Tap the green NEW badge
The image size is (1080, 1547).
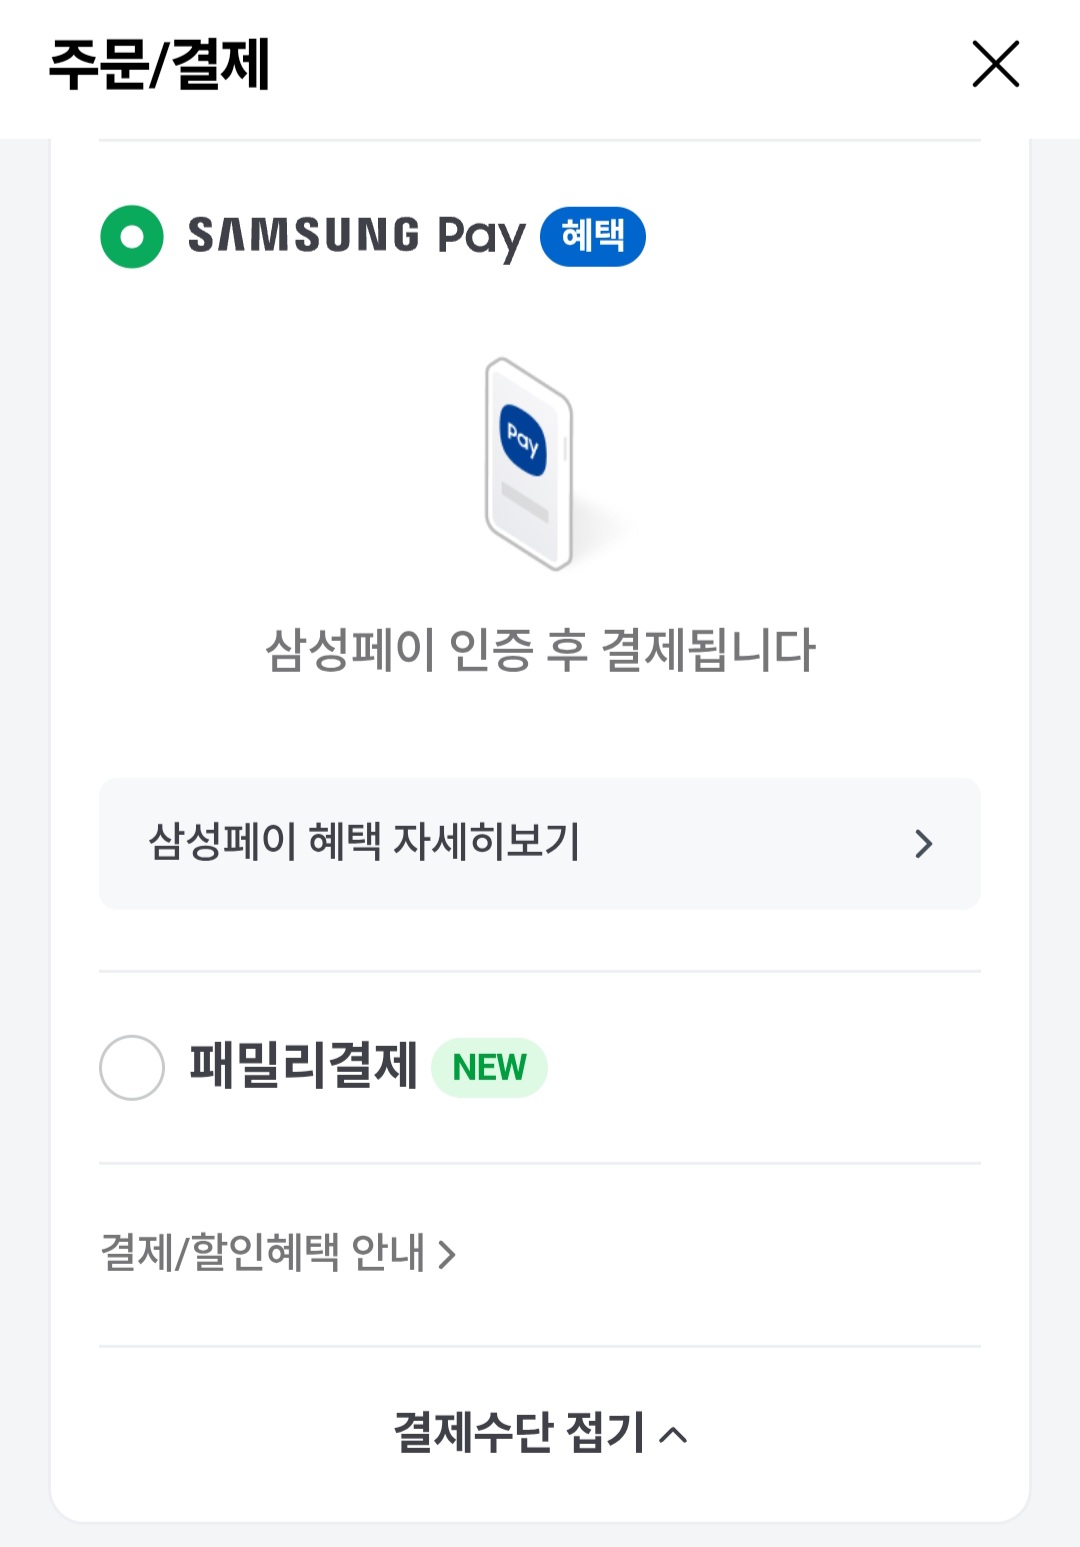(489, 1068)
